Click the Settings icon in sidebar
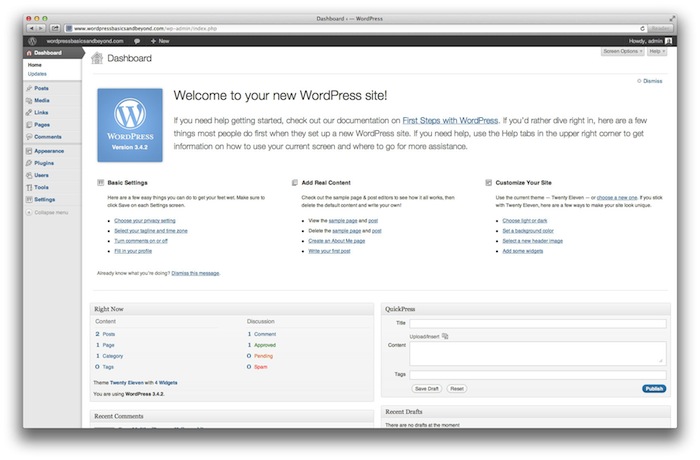Viewport: 700px width, 460px height. (x=29, y=200)
